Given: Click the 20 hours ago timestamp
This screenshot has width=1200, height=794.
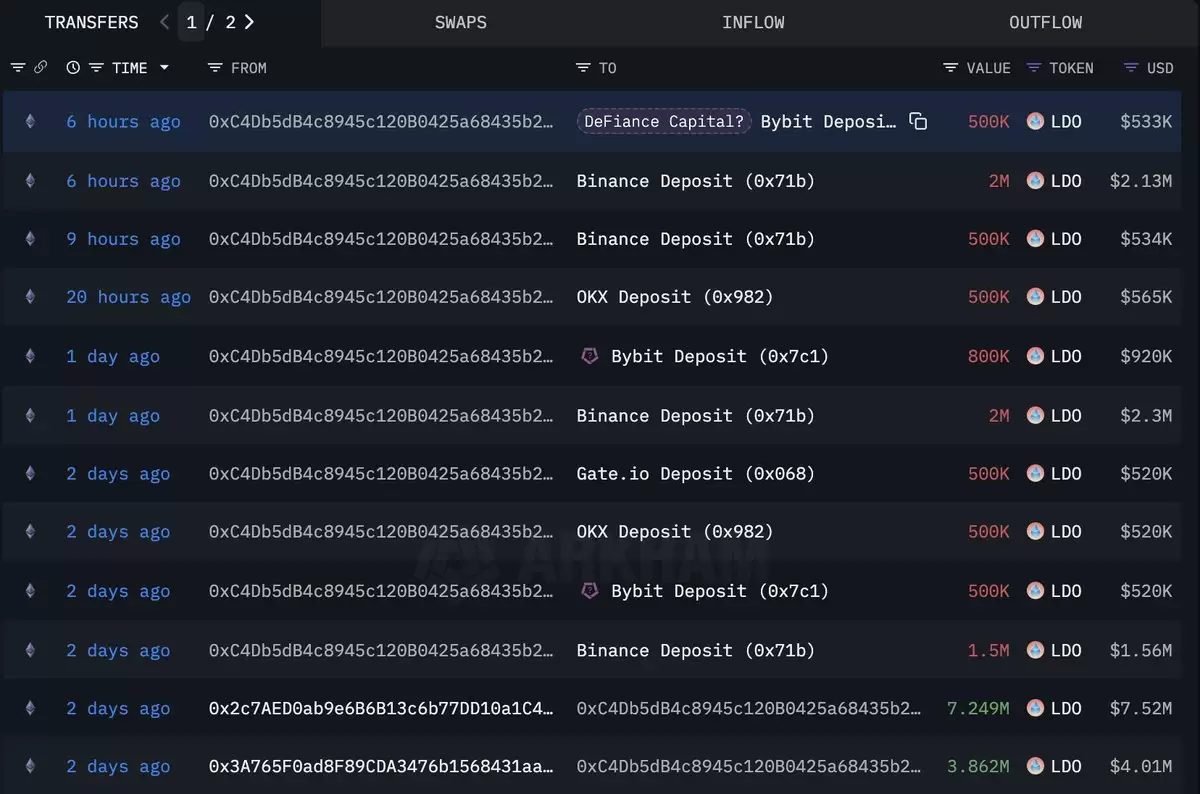Looking at the screenshot, I should pos(128,297).
